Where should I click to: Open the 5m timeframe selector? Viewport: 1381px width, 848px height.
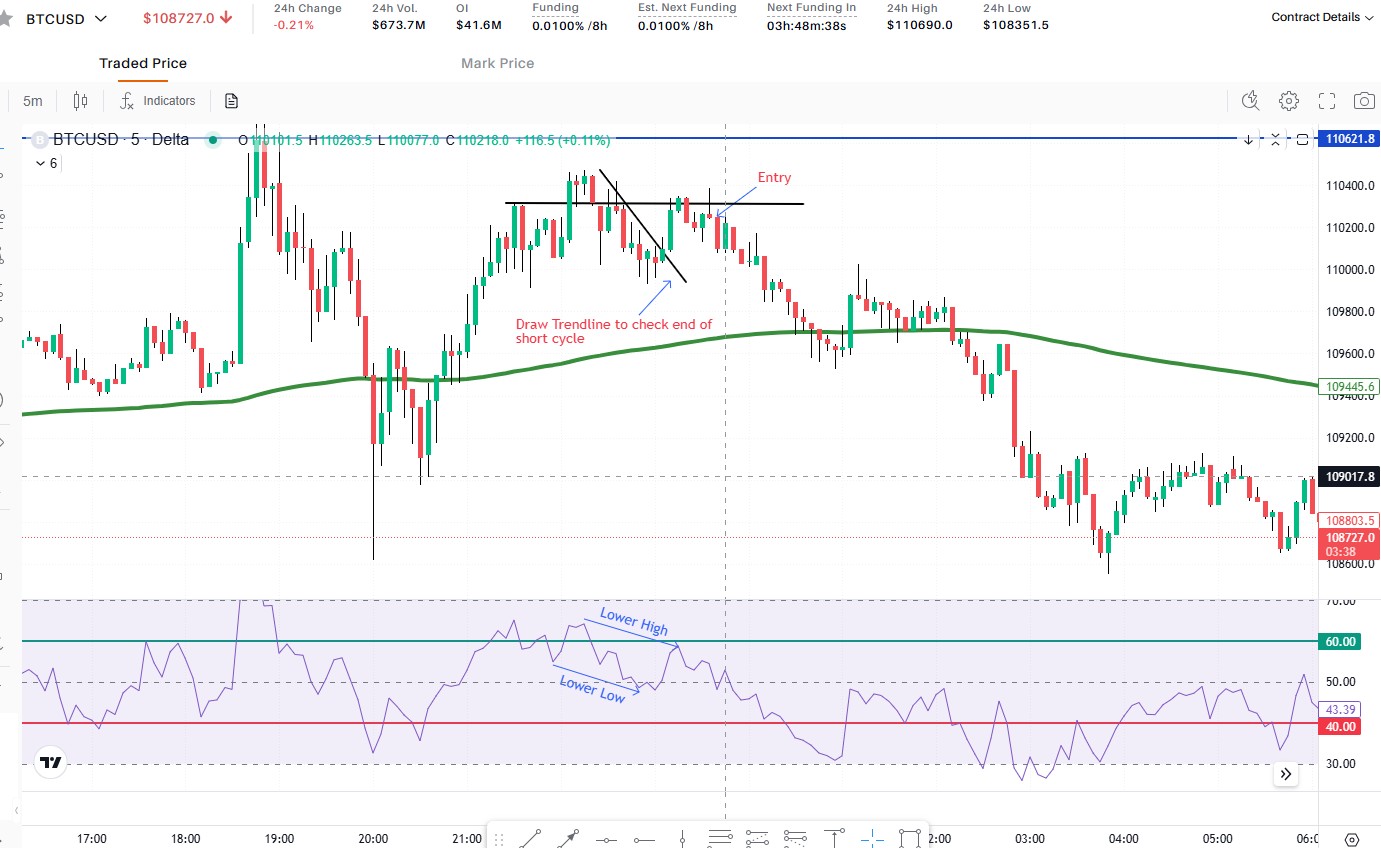click(x=33, y=101)
